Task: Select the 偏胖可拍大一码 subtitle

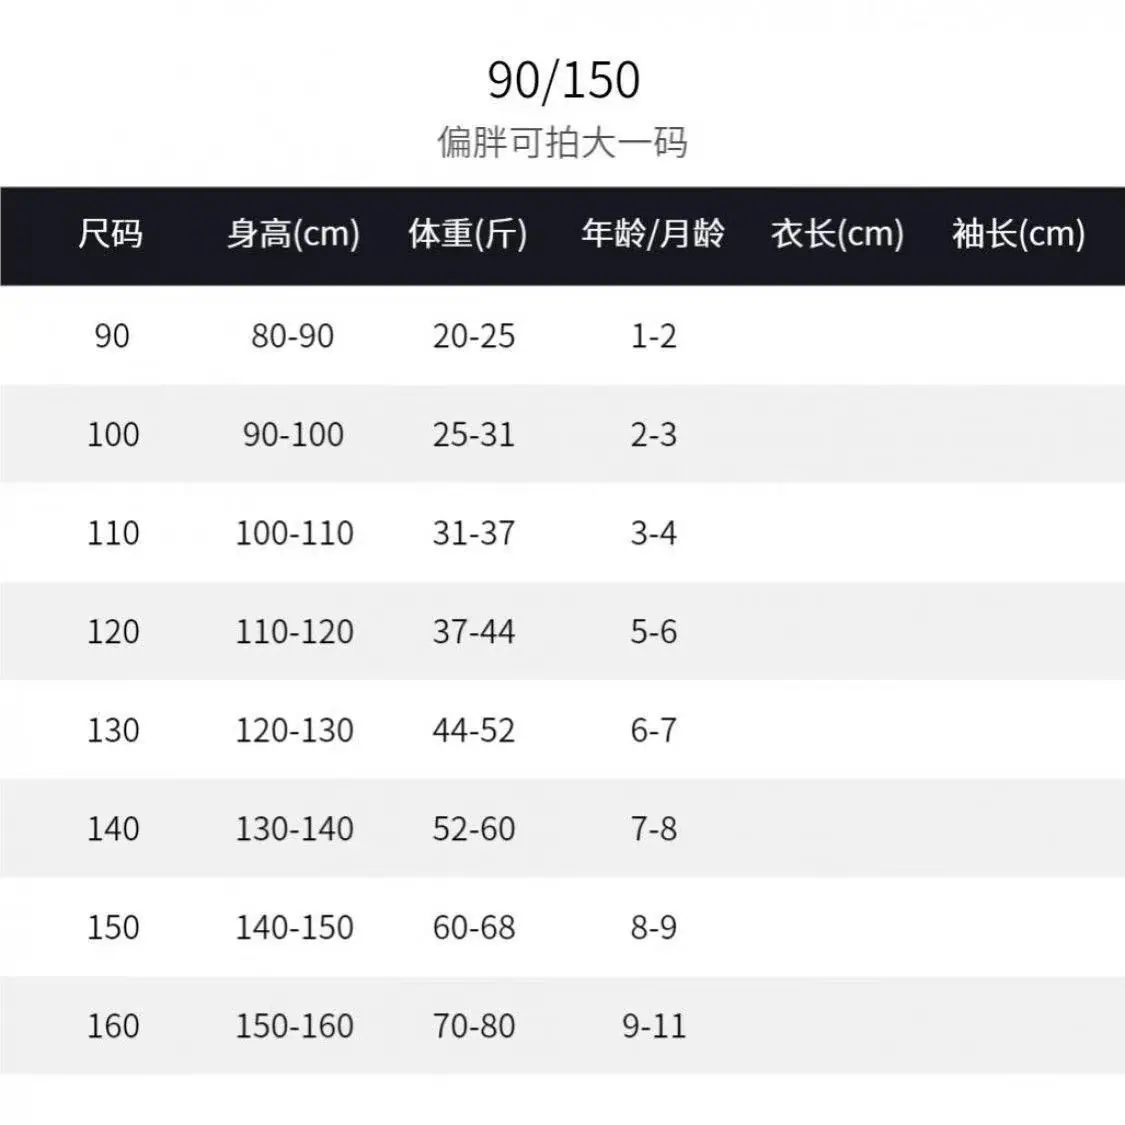Action: click(562, 142)
